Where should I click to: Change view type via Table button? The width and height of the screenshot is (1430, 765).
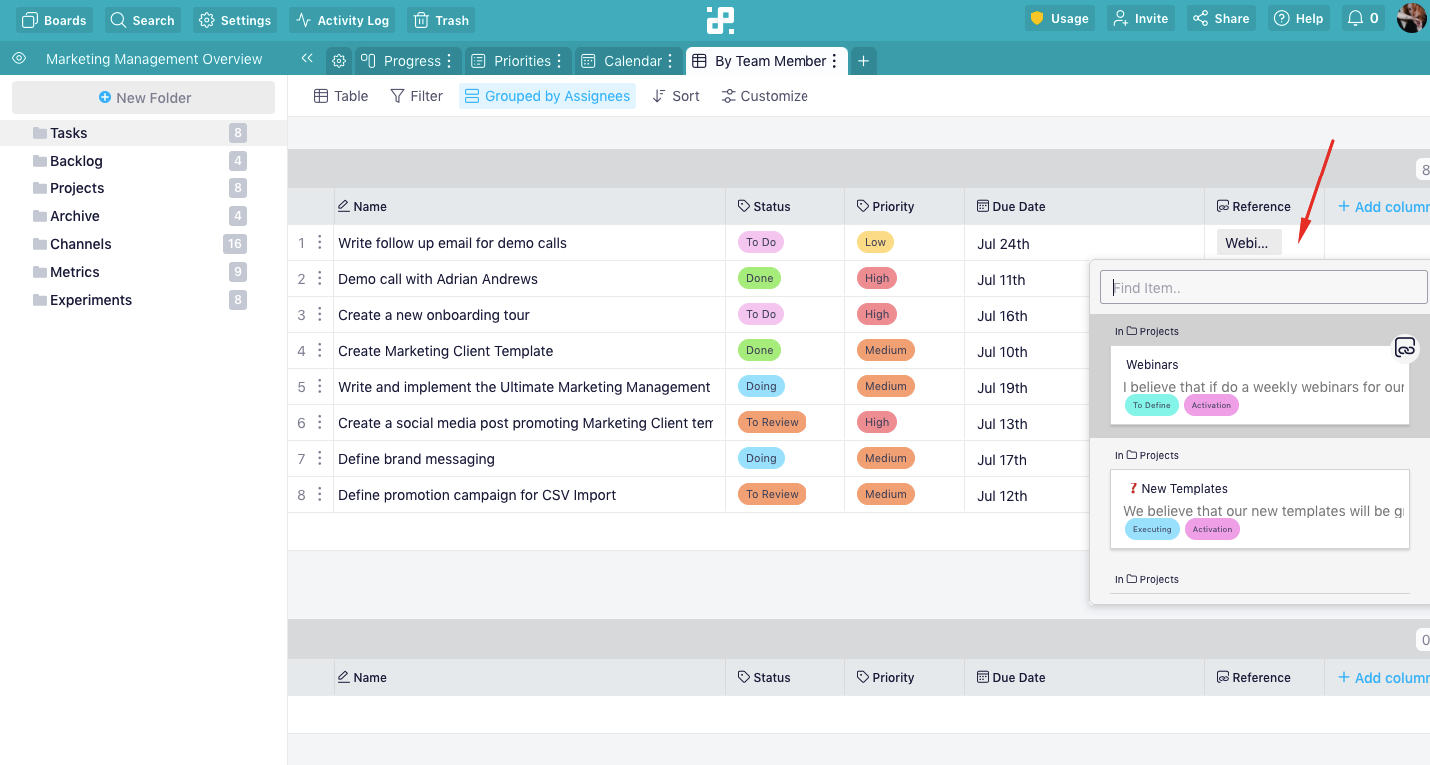pyautogui.click(x=341, y=96)
